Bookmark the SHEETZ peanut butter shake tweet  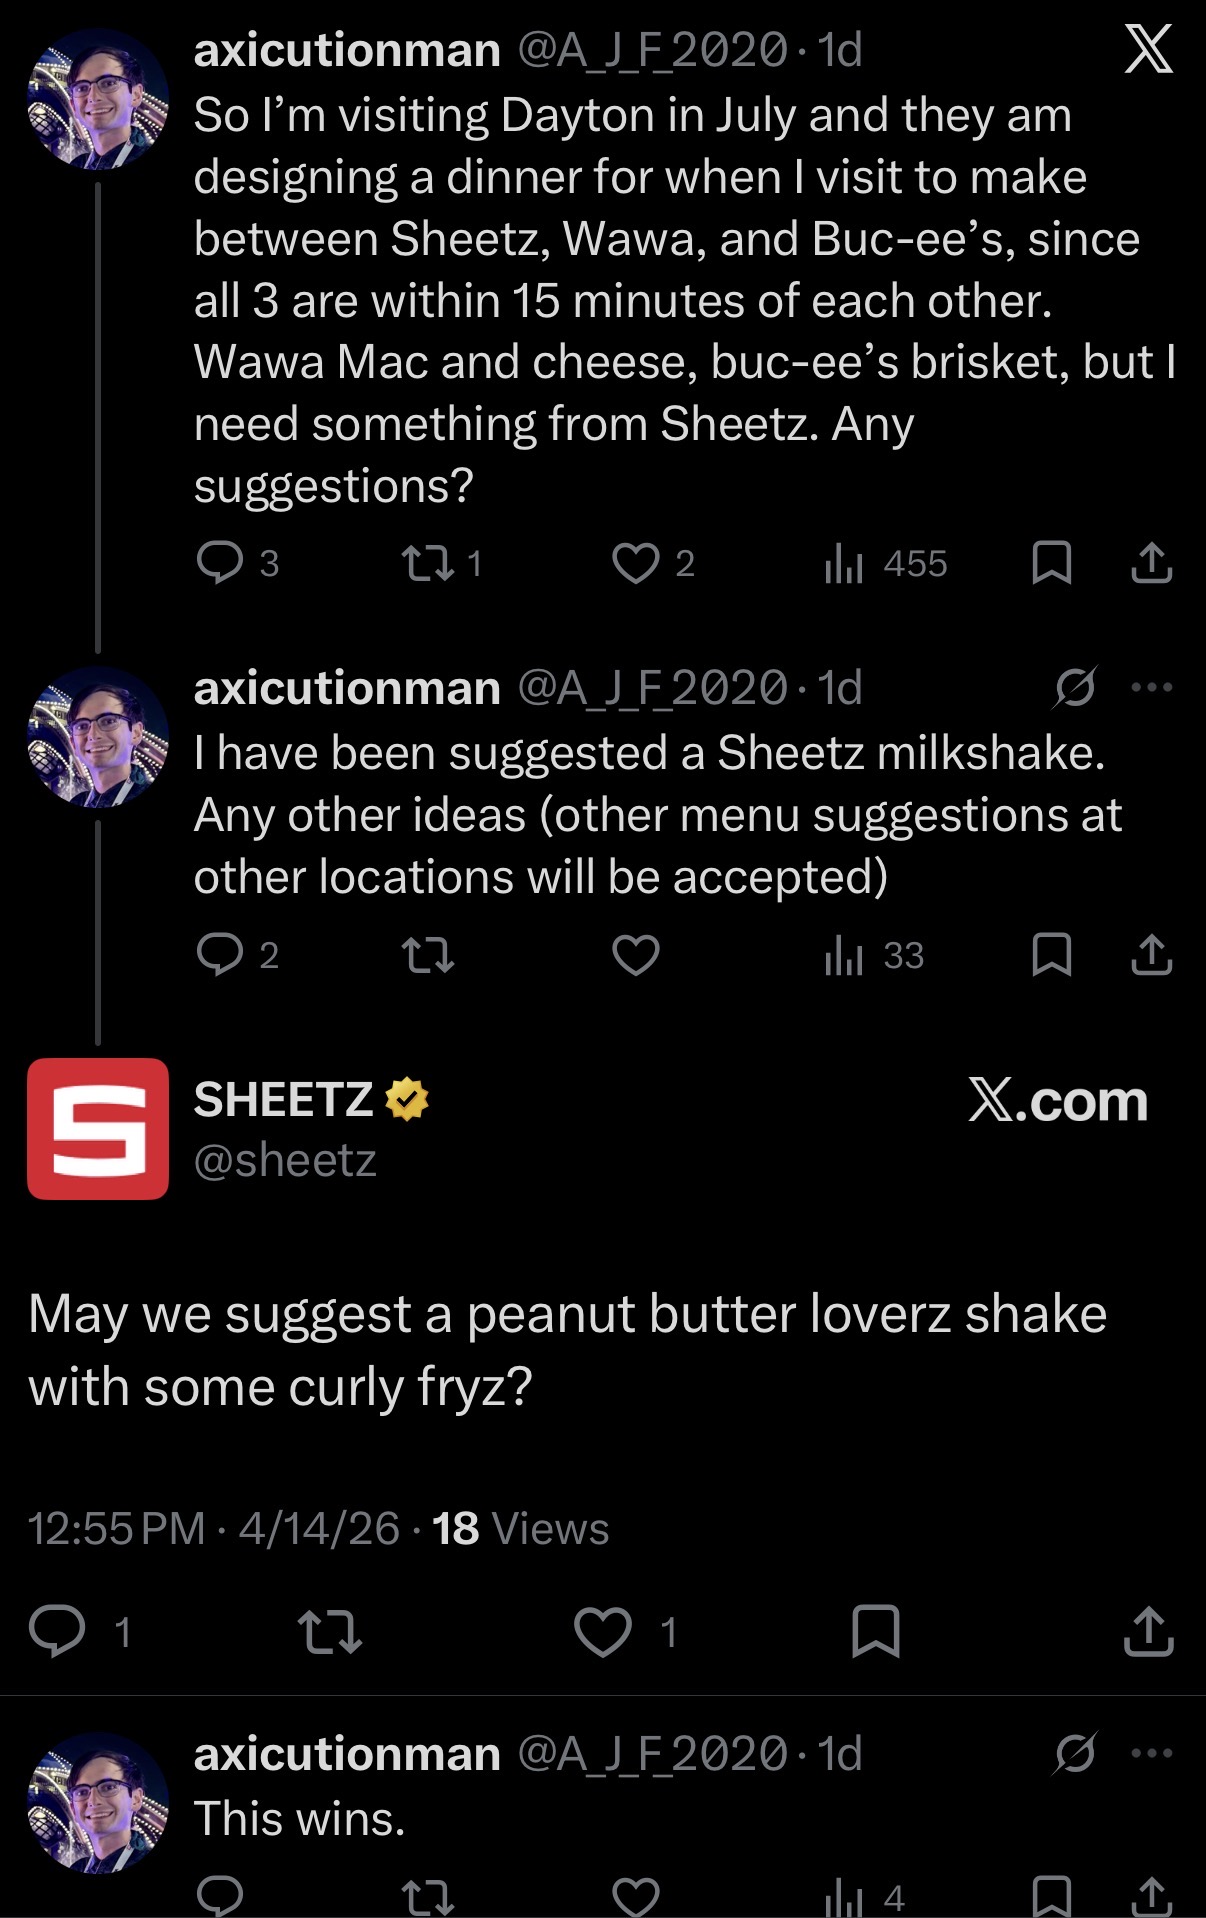click(876, 1632)
